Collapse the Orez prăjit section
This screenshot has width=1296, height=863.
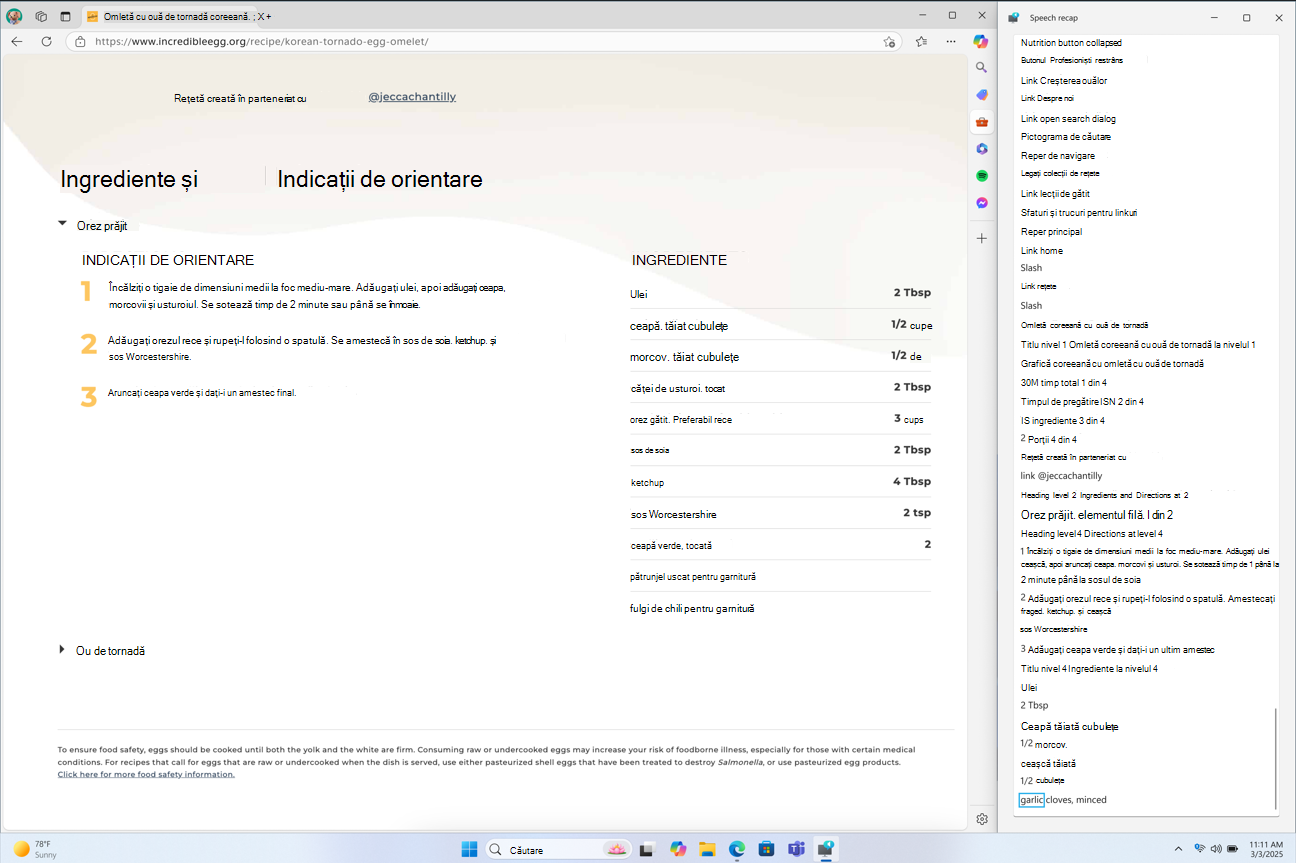coord(62,225)
